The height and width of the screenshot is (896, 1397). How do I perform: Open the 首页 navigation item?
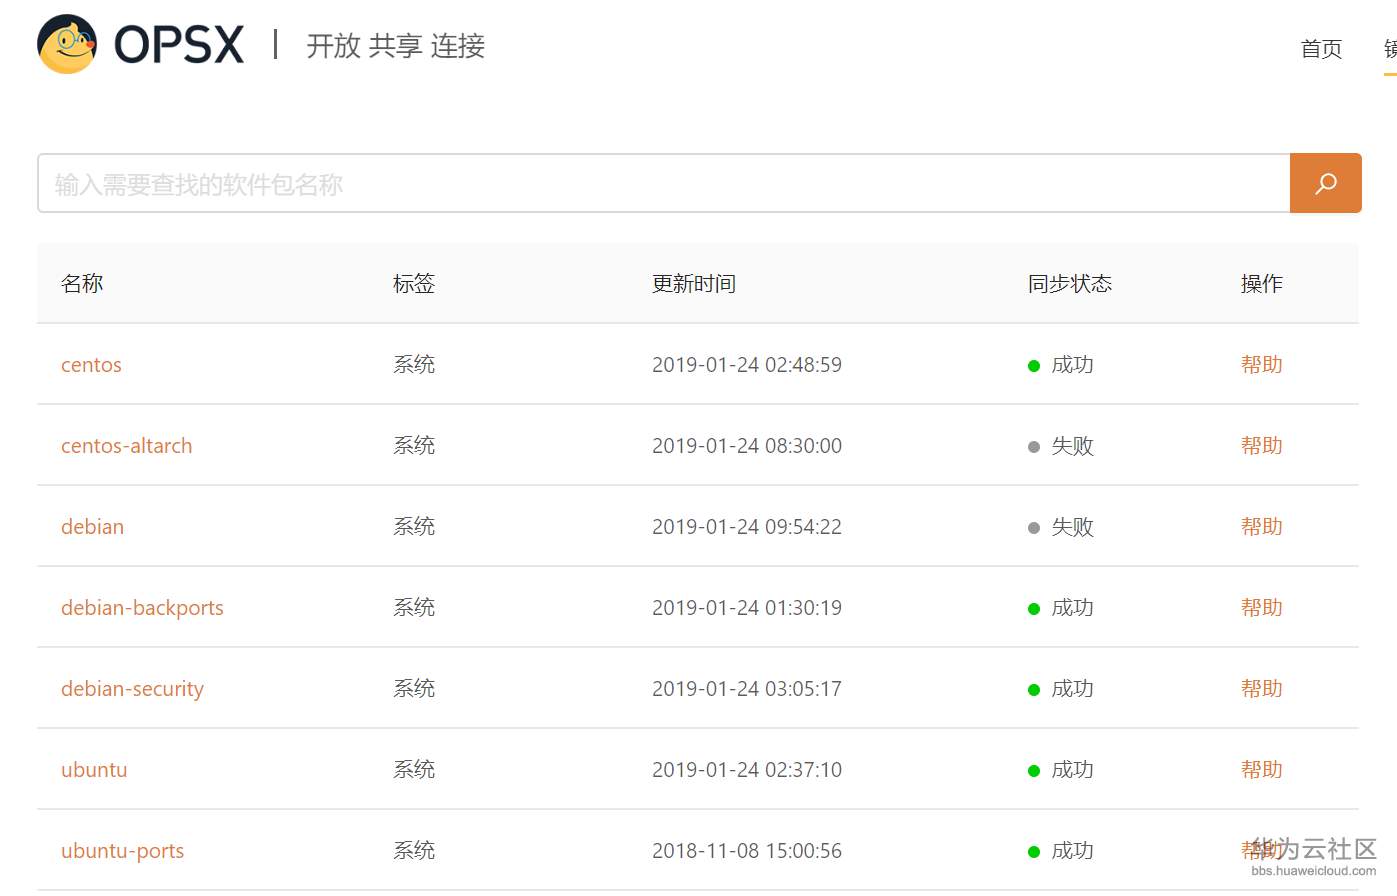[1320, 49]
